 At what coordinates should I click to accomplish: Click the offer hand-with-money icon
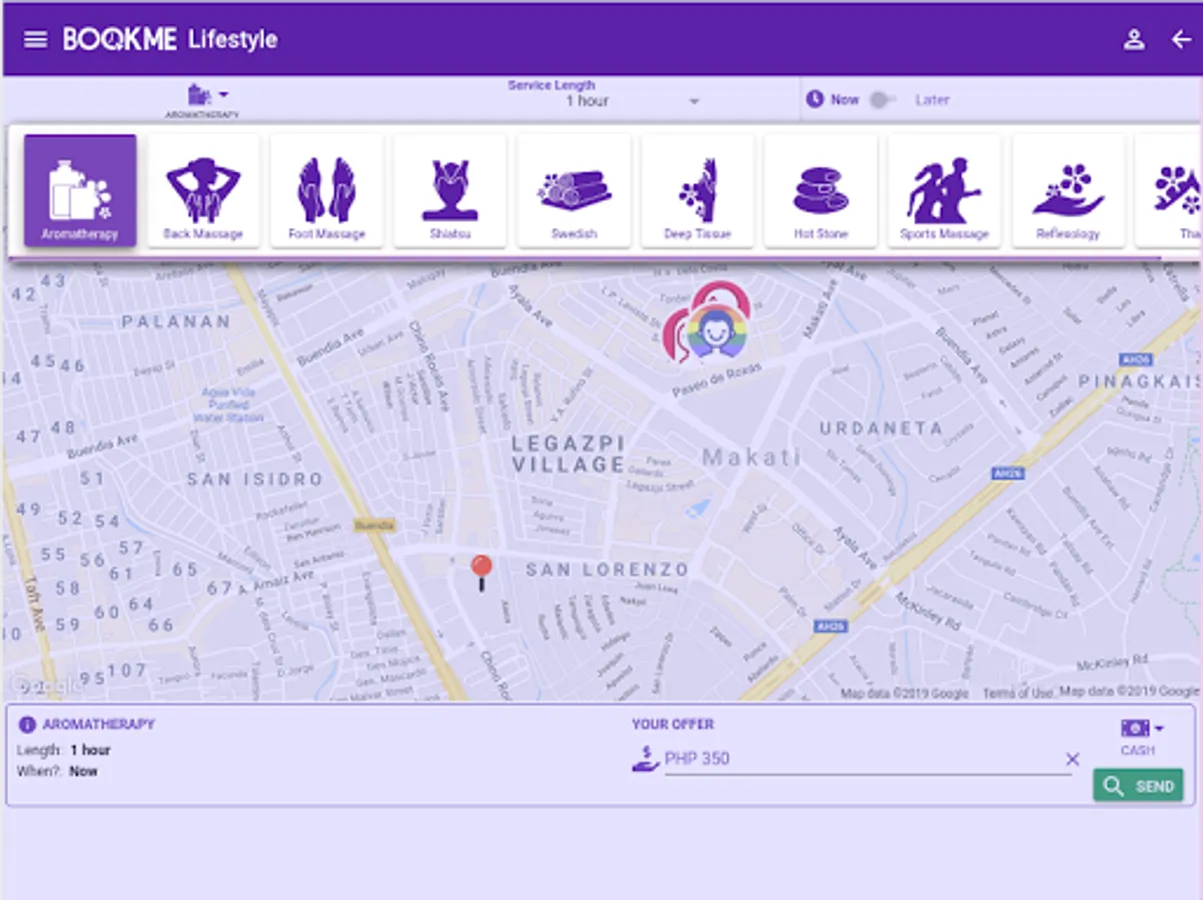coord(645,759)
